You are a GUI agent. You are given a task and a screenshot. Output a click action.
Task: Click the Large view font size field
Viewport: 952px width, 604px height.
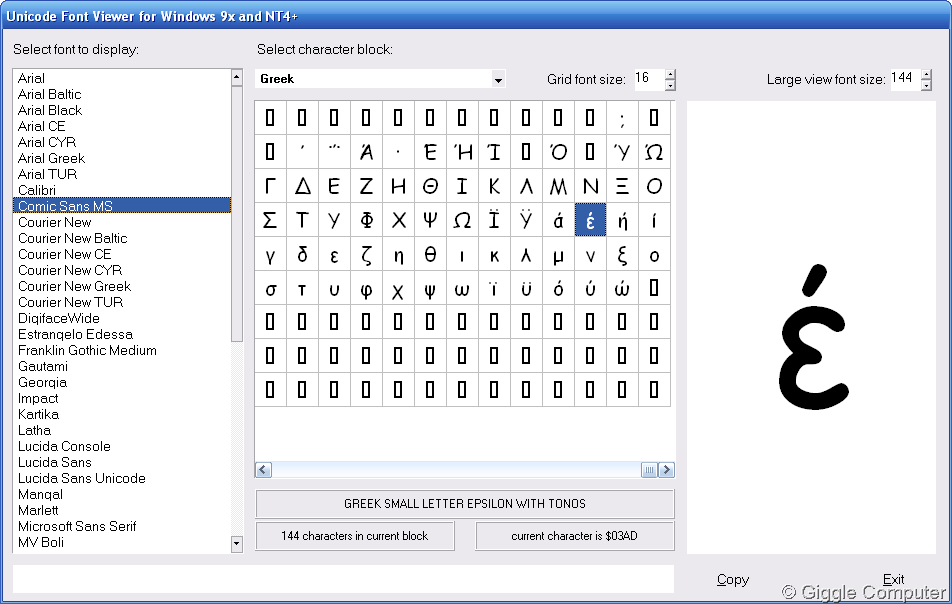tap(905, 80)
